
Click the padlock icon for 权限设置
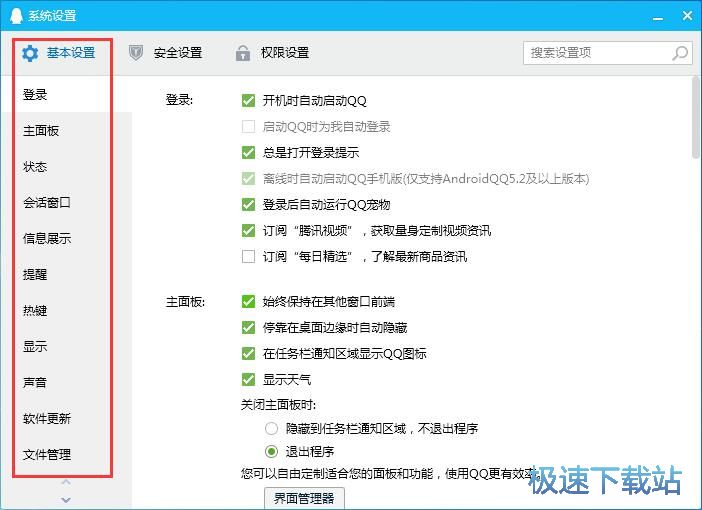[243, 53]
